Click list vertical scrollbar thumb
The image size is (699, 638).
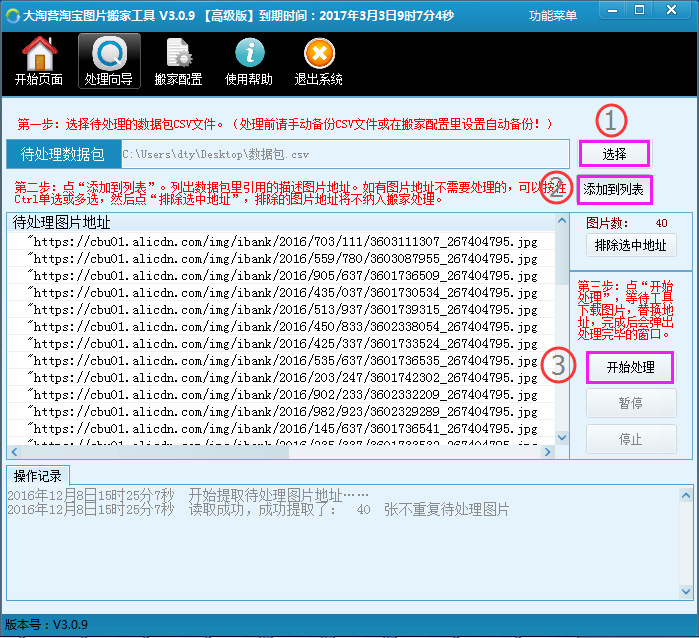pos(562,255)
